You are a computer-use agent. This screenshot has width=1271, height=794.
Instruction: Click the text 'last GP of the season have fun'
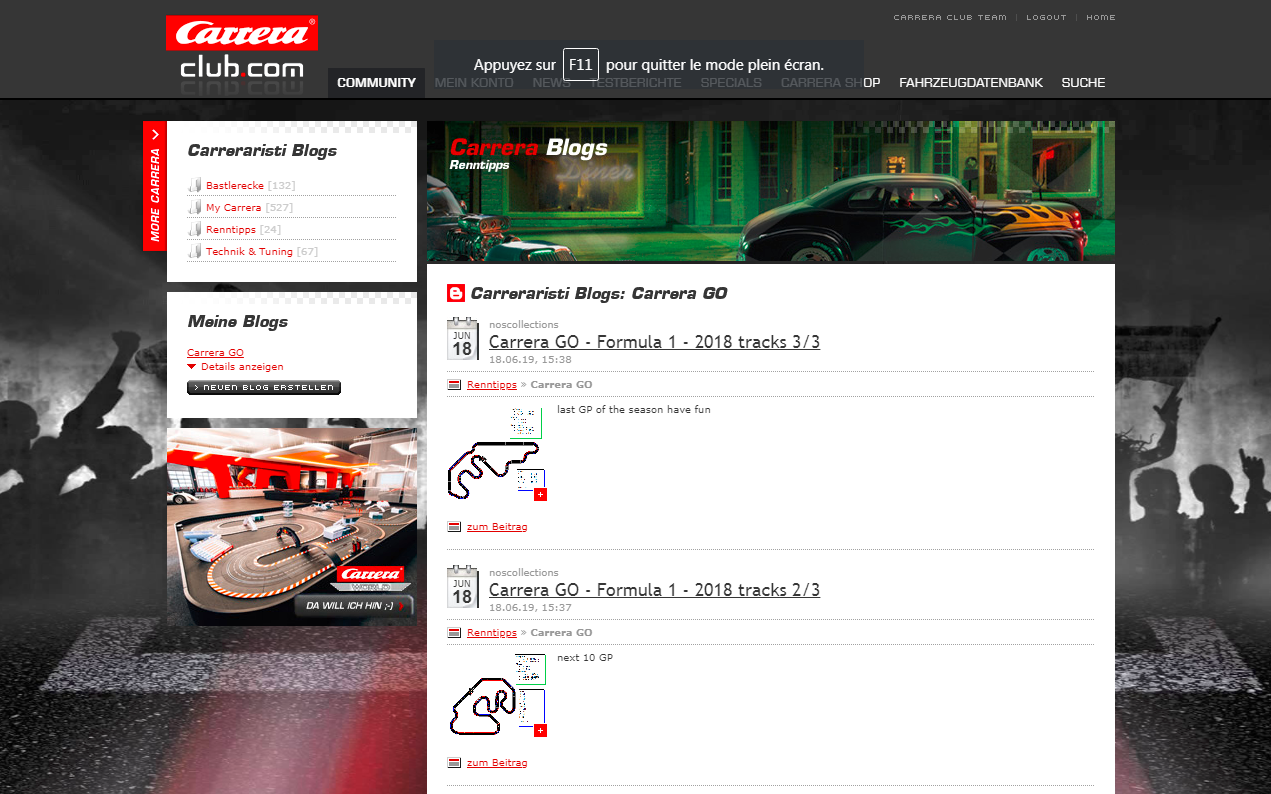tap(634, 409)
